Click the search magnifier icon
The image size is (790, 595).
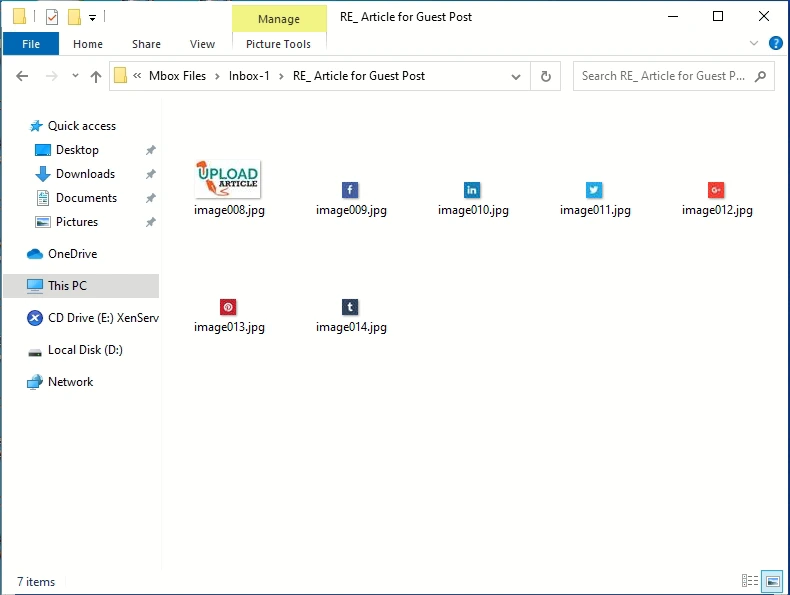760,77
